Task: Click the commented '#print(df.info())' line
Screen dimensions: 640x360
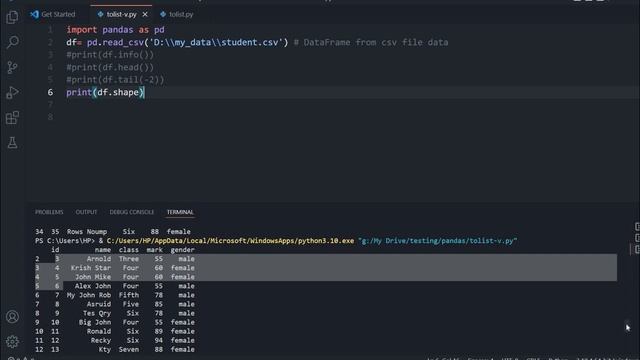Action: pyautogui.click(x=110, y=55)
